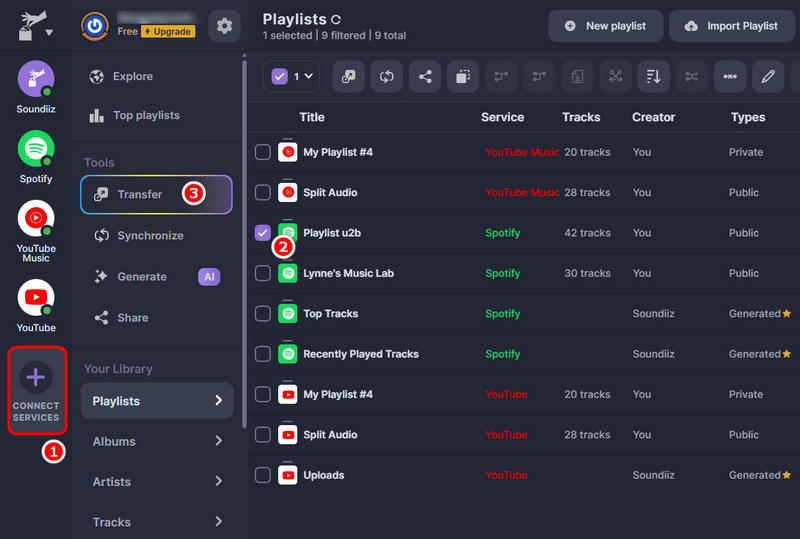
Task: Expand the Artists library chevron
Action: [218, 481]
